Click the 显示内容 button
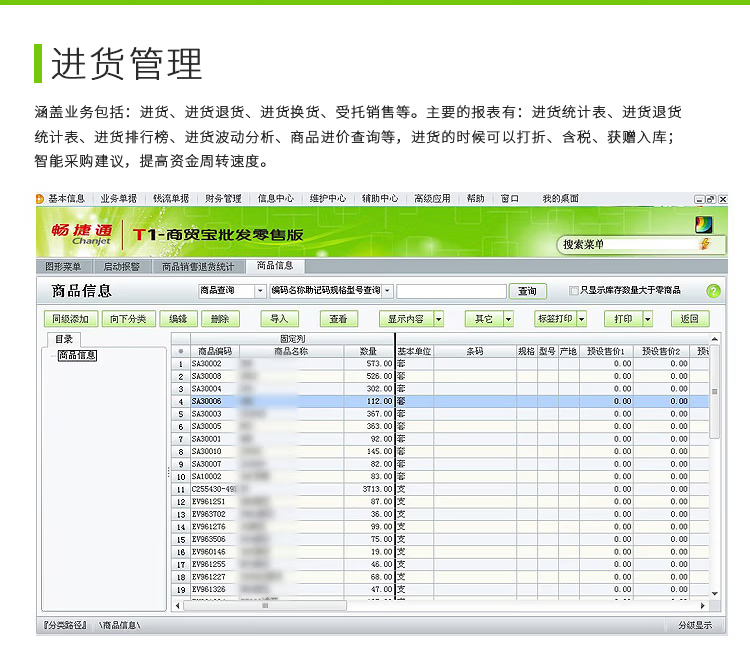This screenshot has width=750, height=649. [406, 319]
